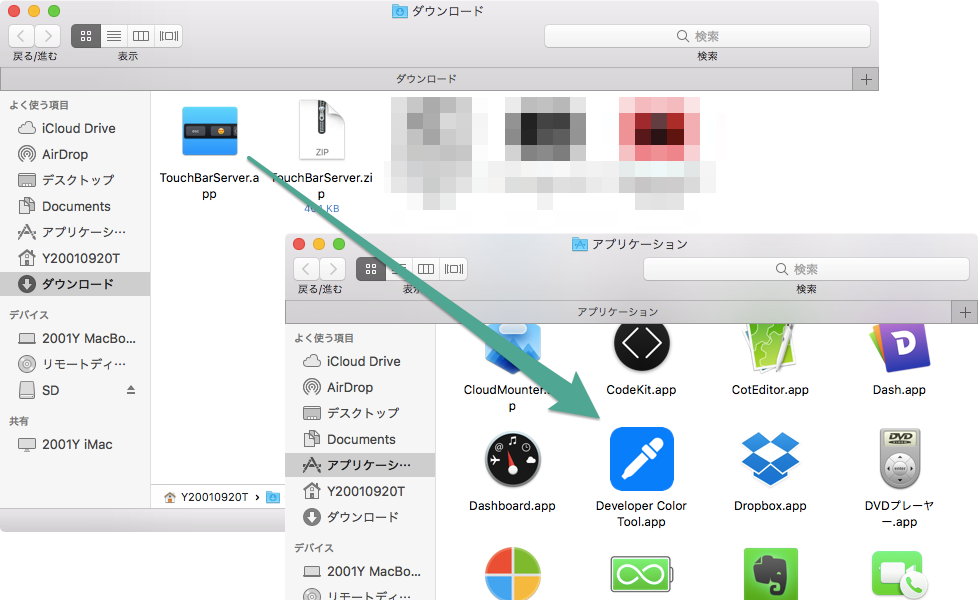Select アプリケーション tab in Applications window
The image size is (978, 600).
click(617, 312)
